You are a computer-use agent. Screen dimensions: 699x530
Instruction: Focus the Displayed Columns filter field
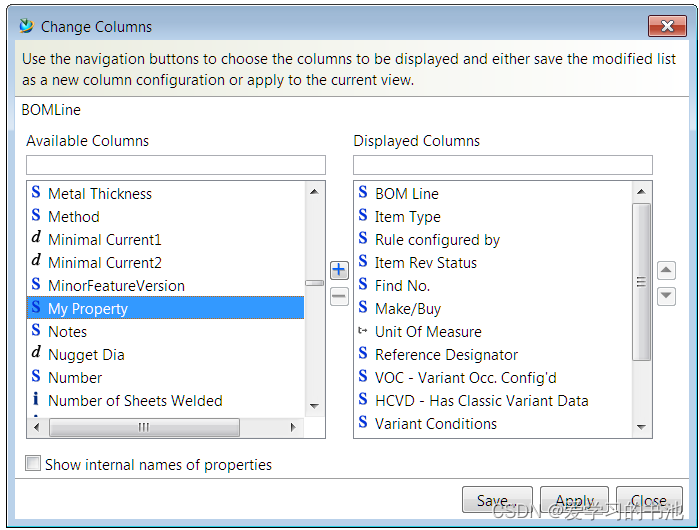tap(503, 165)
